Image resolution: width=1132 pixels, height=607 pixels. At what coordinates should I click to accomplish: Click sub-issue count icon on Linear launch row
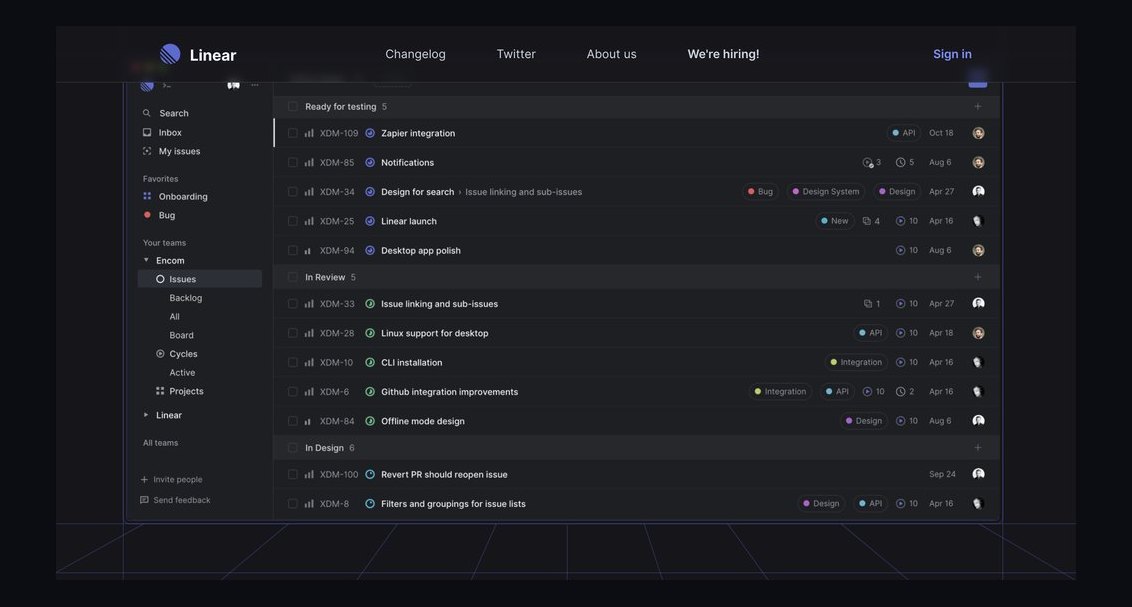(866, 221)
